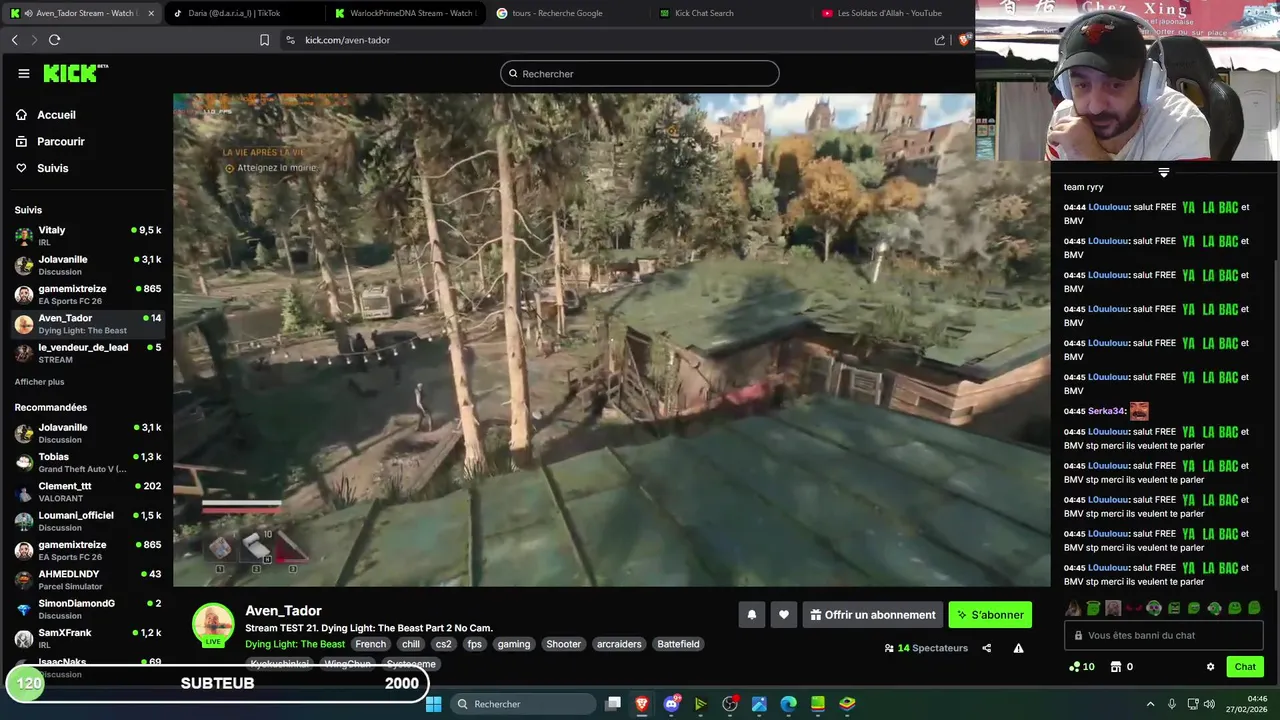Click the headphones frog emote
This screenshot has width=1280, height=720.
pyautogui.click(x=1154, y=608)
